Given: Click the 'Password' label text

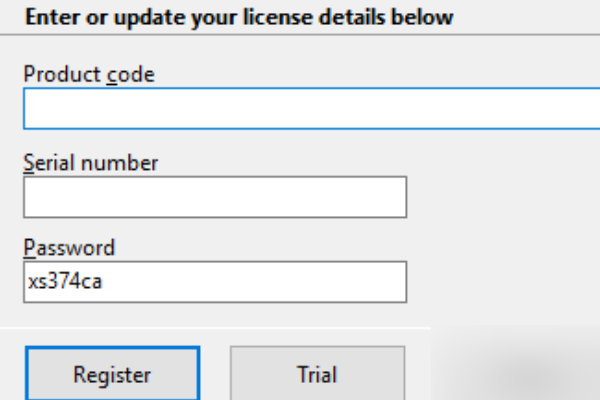Looking at the screenshot, I should [x=69, y=247].
